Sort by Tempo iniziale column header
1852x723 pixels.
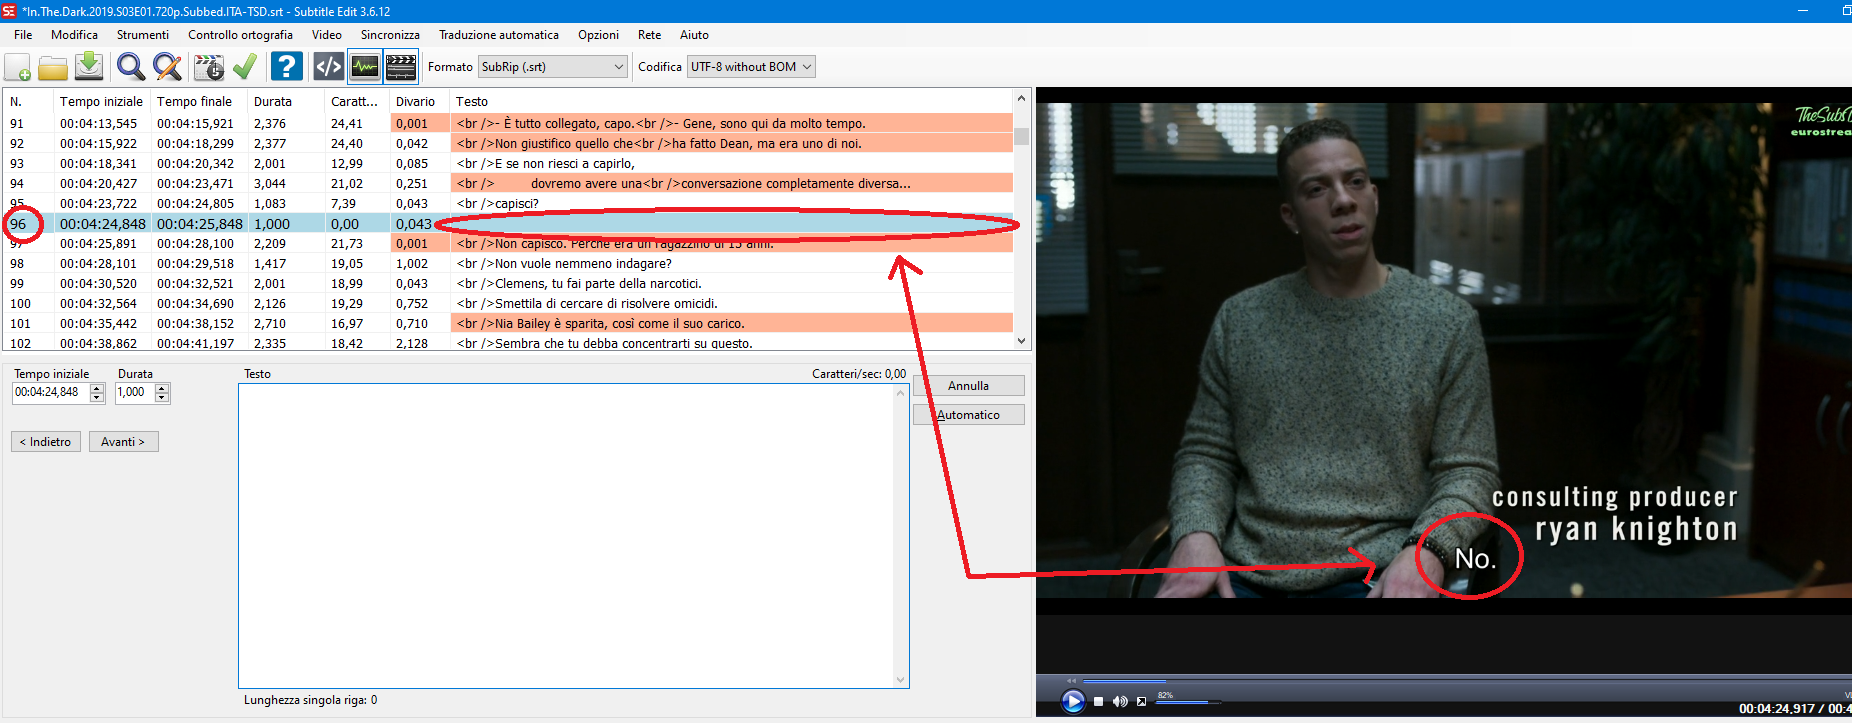(101, 102)
